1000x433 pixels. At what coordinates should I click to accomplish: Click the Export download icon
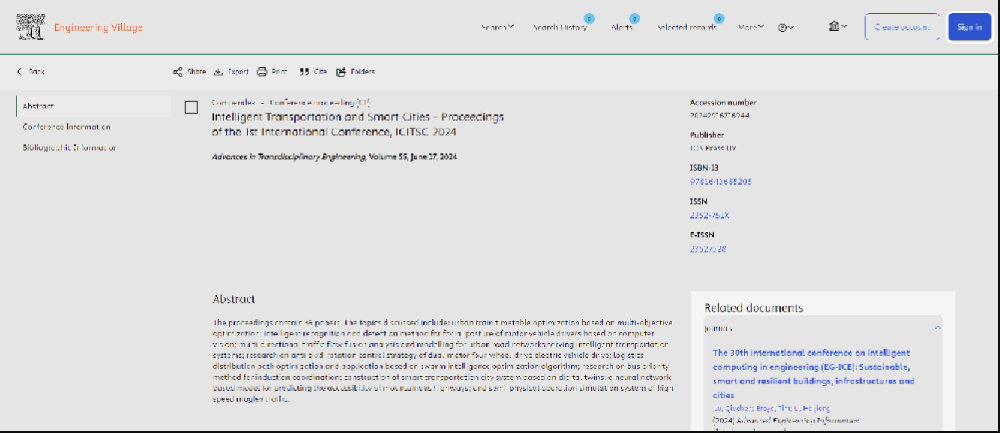tap(219, 72)
